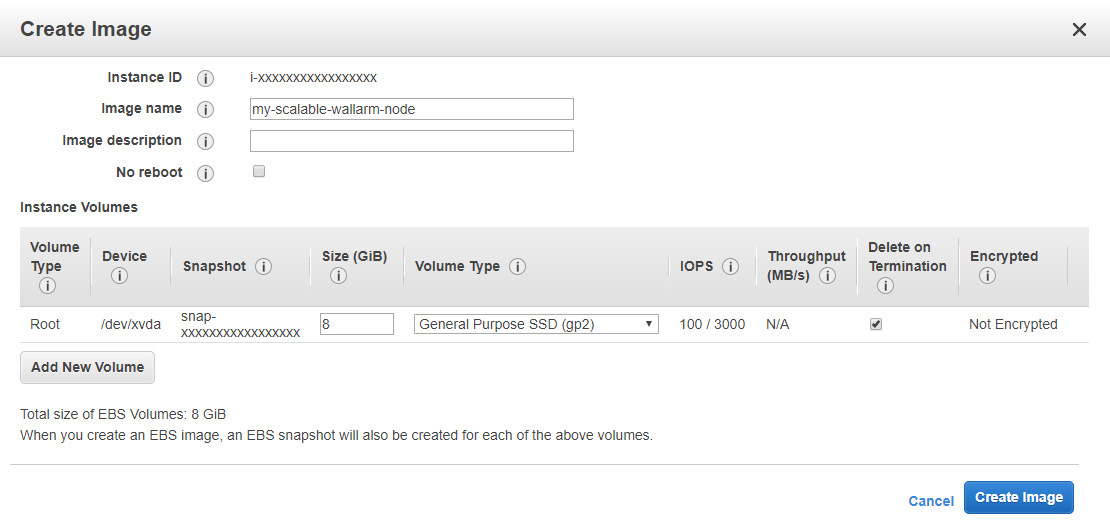Click into the Image description field
Image resolution: width=1110 pixels, height=532 pixels.
coord(411,141)
